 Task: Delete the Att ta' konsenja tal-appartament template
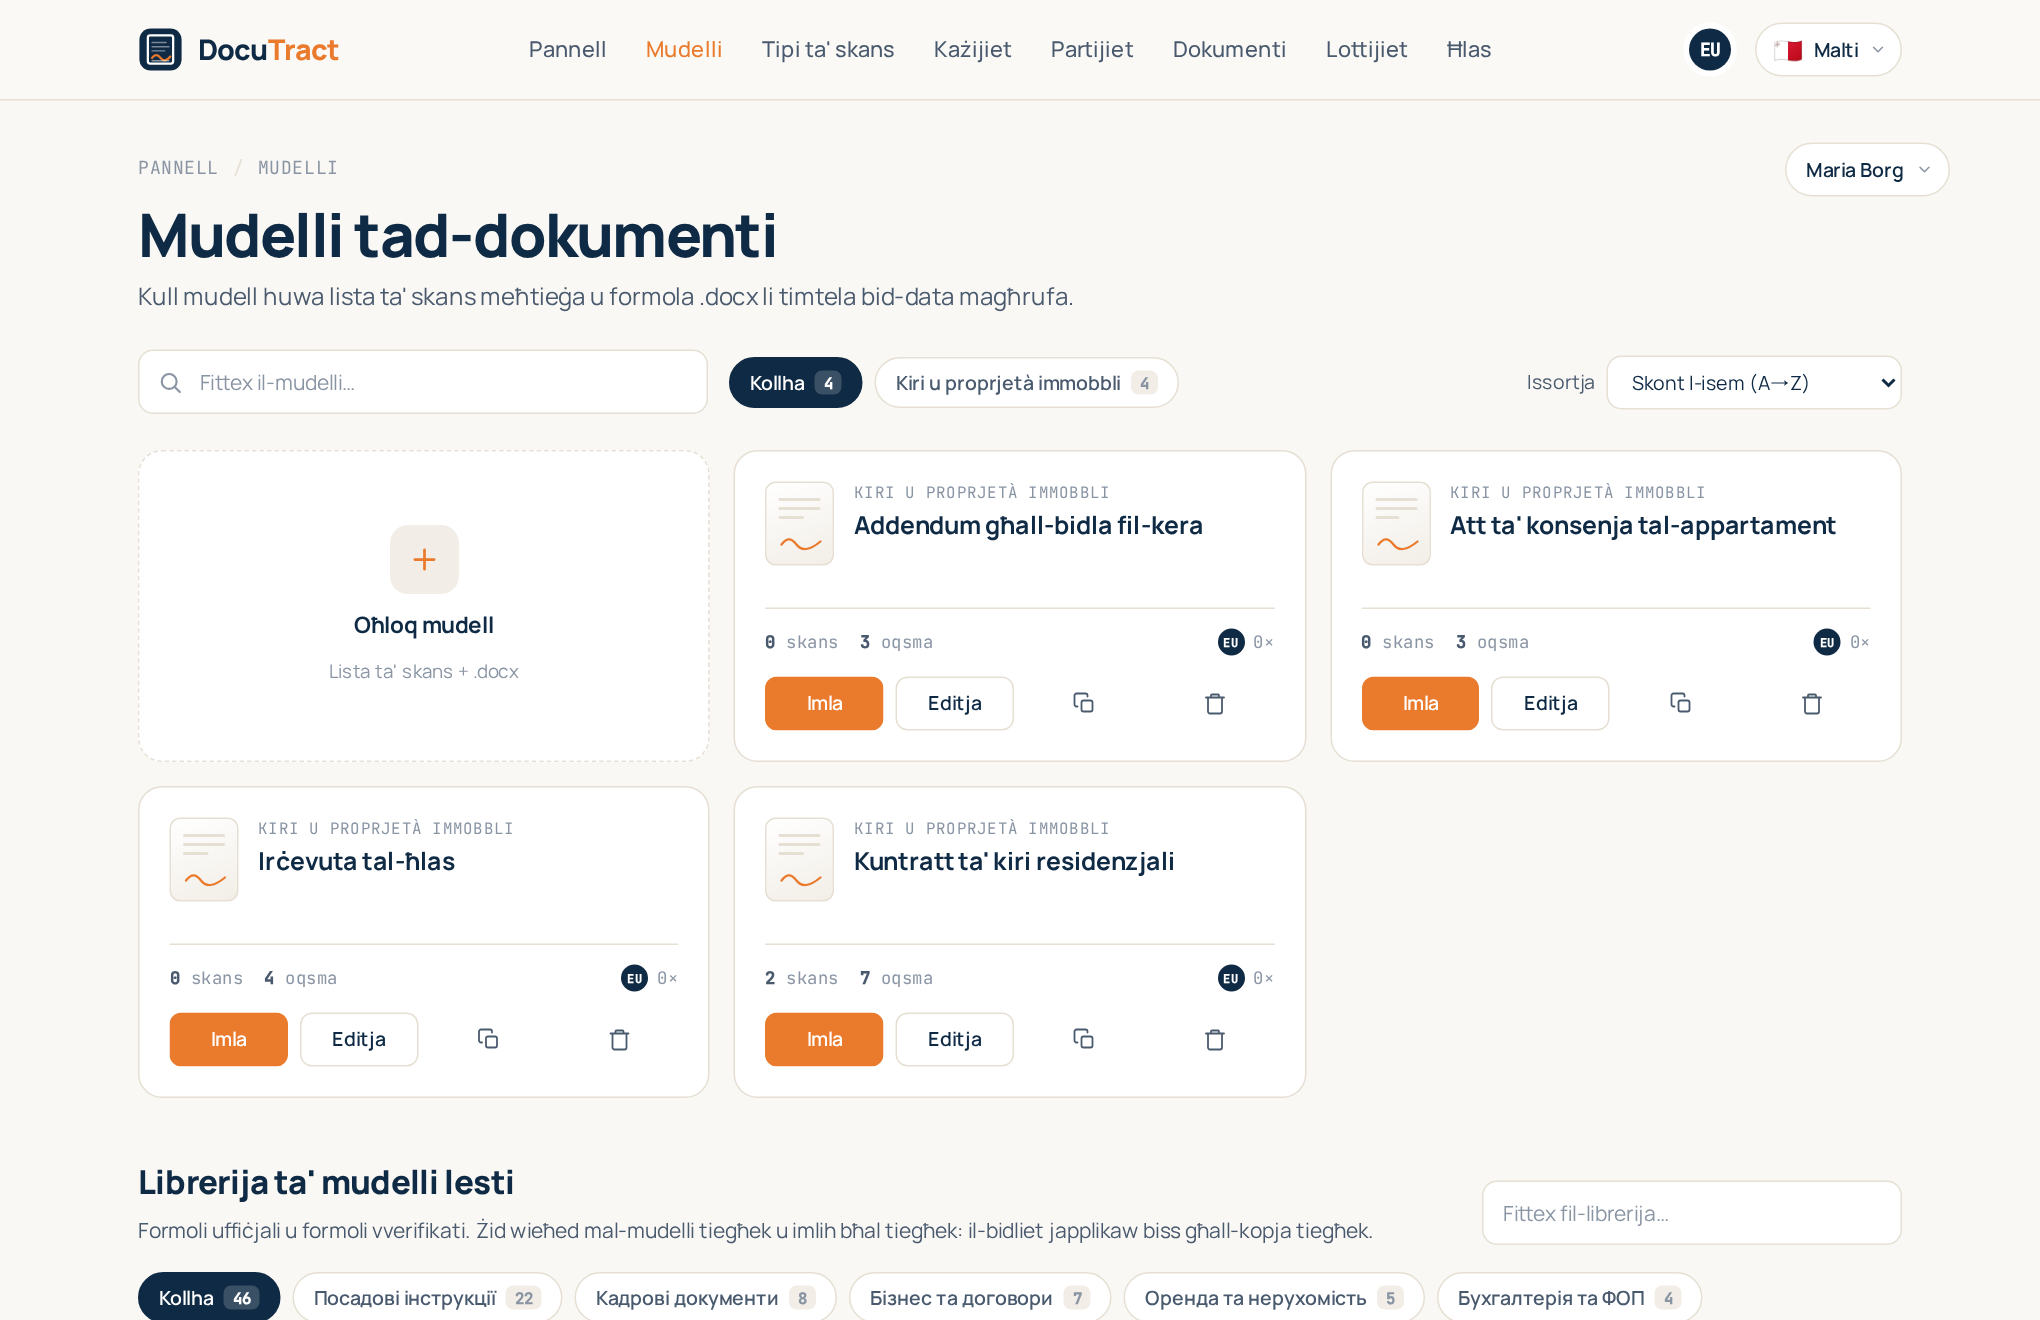(x=1812, y=703)
